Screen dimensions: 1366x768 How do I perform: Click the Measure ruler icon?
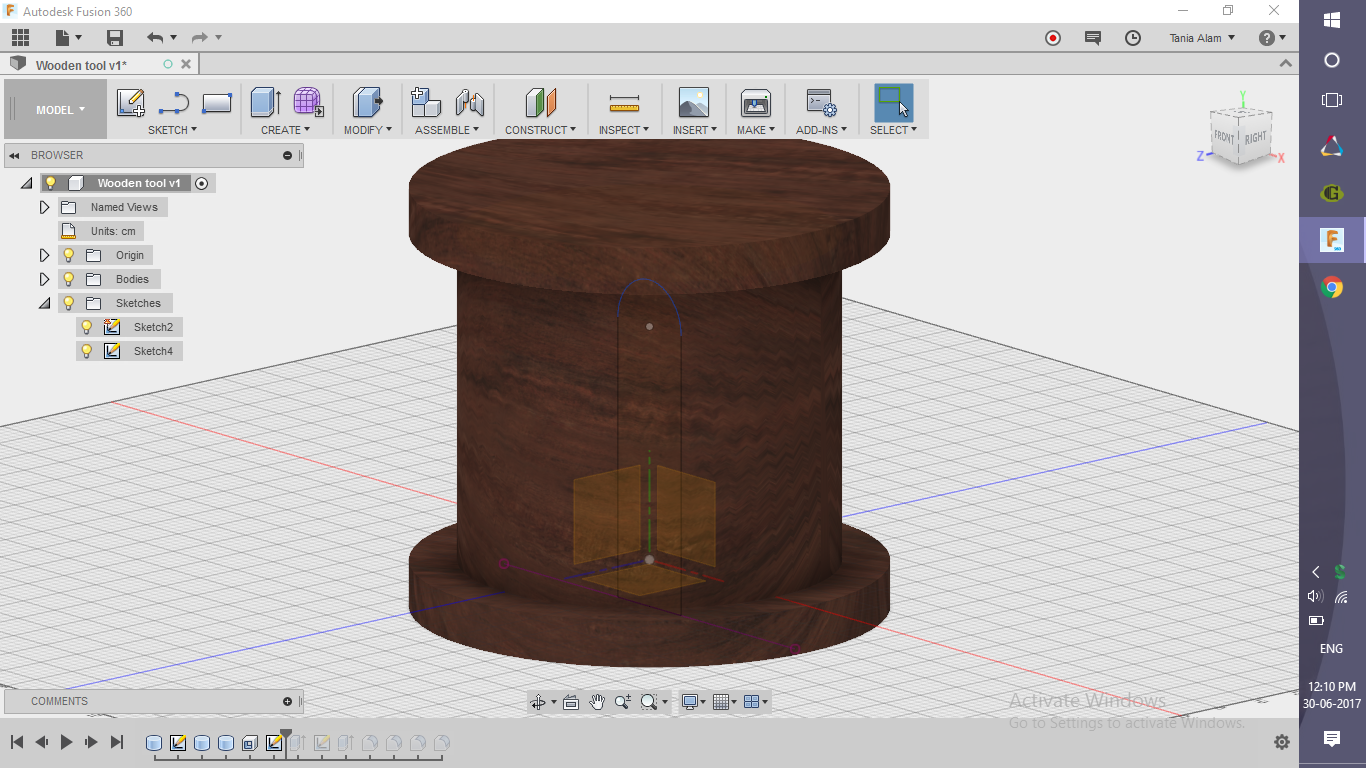[624, 103]
